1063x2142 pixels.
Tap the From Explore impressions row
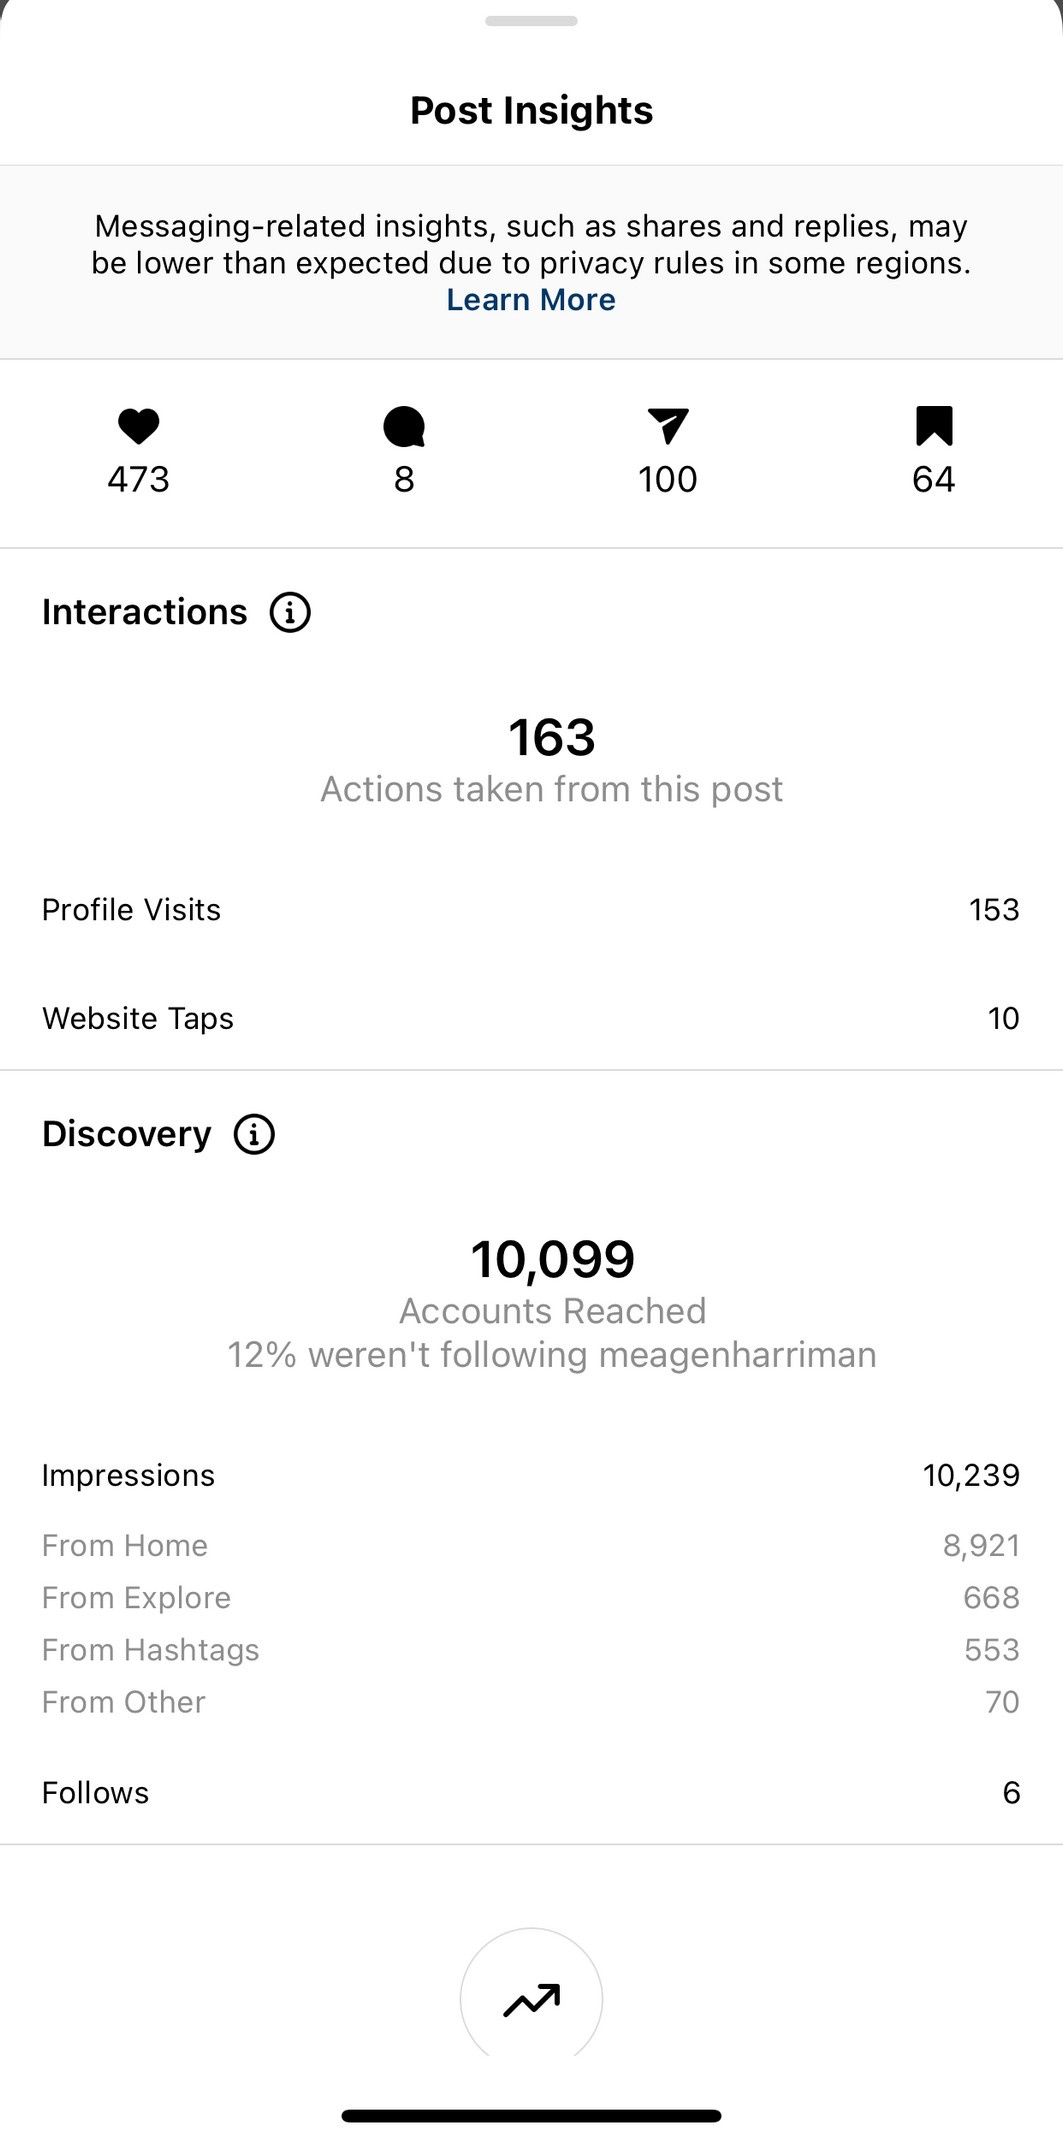click(531, 1598)
